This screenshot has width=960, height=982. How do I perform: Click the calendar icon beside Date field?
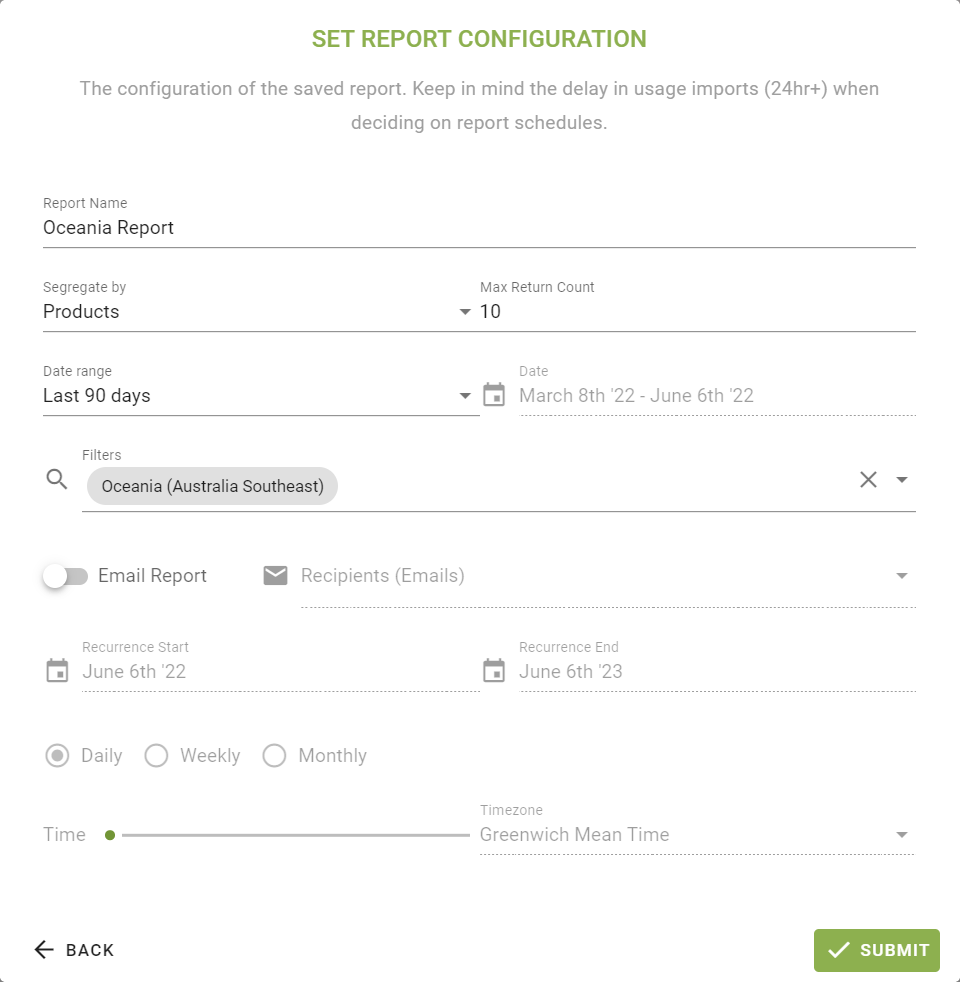pyautogui.click(x=494, y=395)
